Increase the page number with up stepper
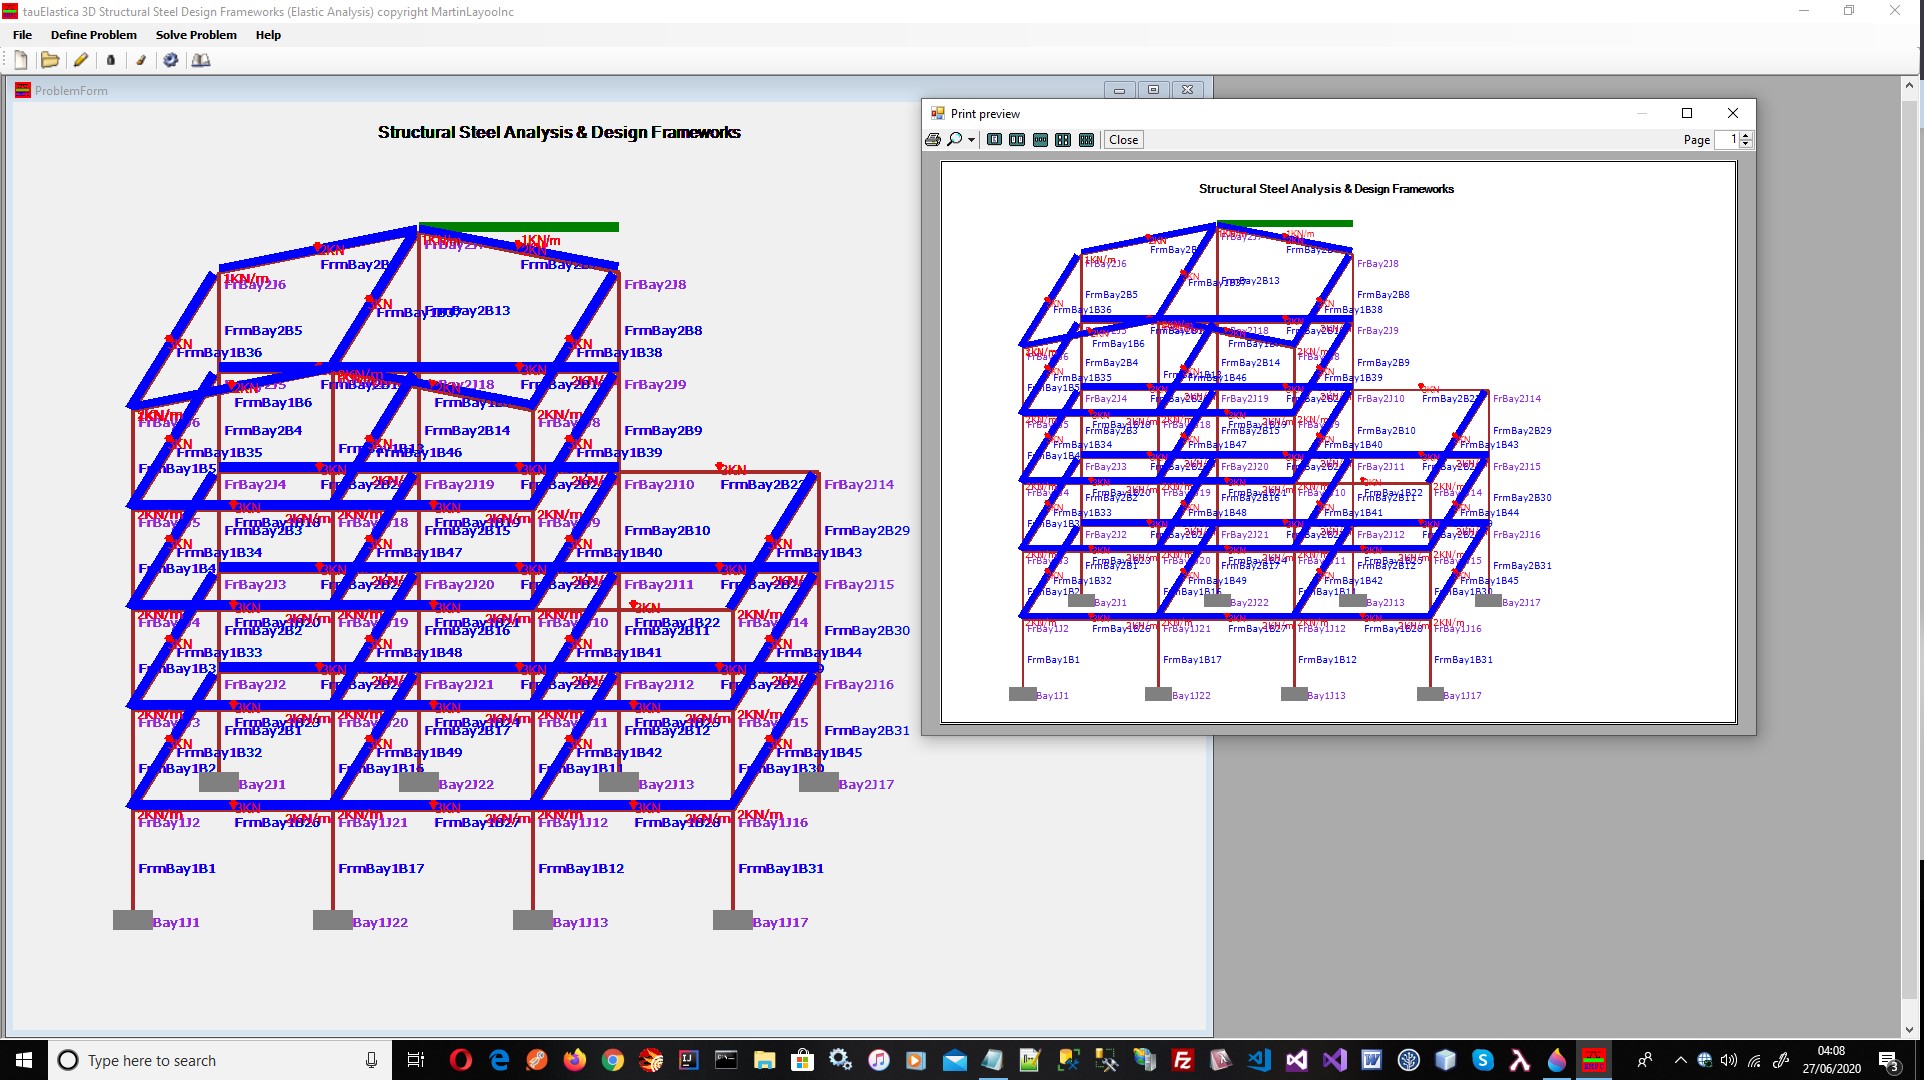The image size is (1924, 1080). click(1746, 136)
